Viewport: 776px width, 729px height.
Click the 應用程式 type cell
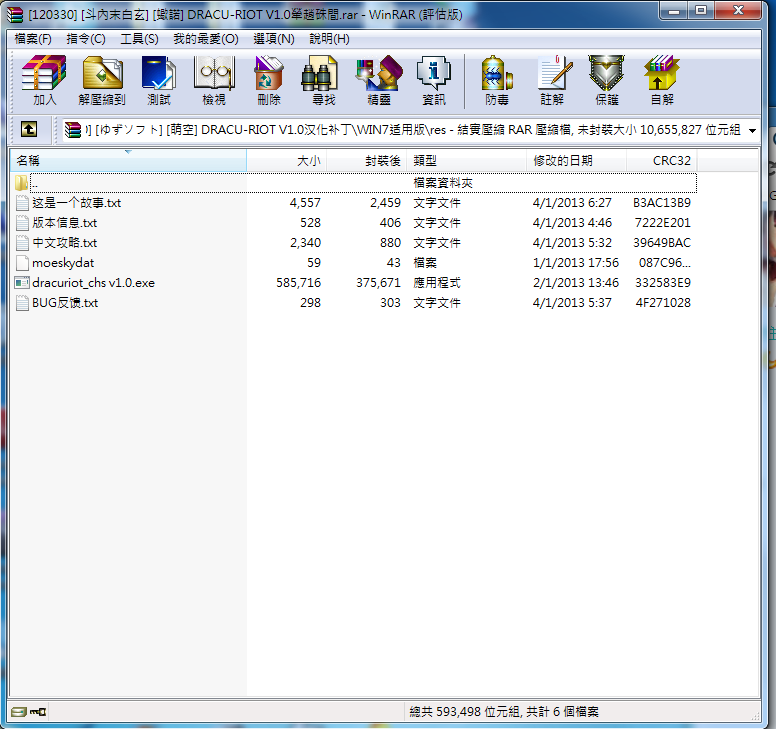437,283
